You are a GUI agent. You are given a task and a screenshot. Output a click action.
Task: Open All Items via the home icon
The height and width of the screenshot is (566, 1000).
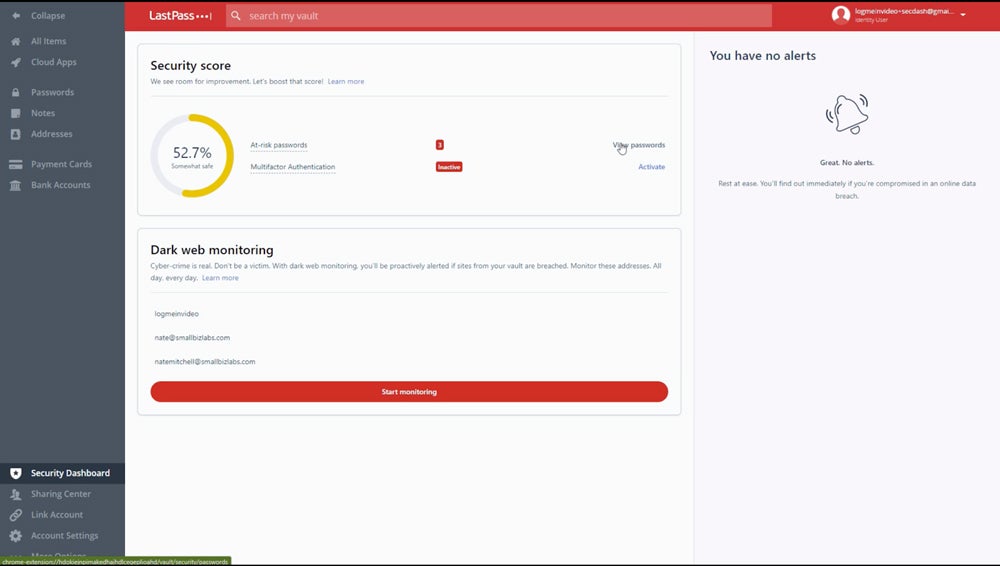pos(15,42)
